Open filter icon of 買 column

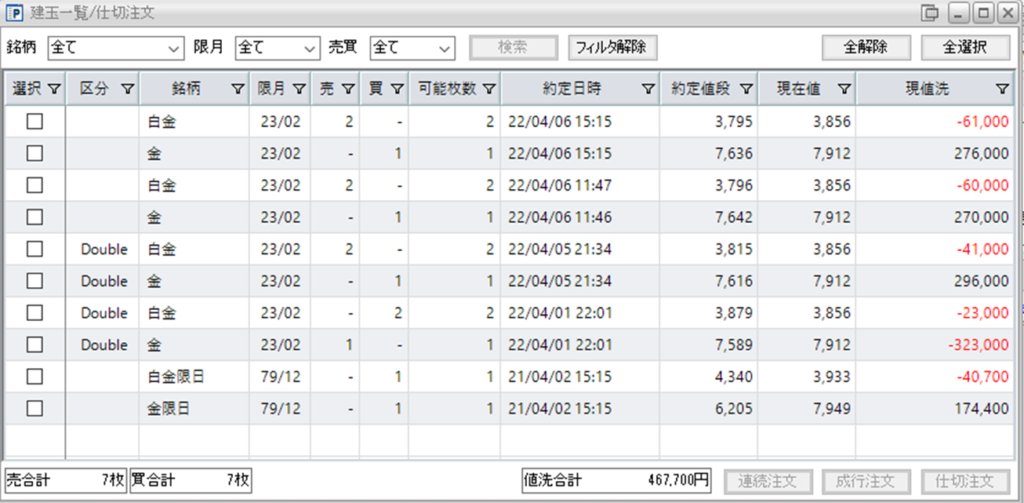[397, 89]
